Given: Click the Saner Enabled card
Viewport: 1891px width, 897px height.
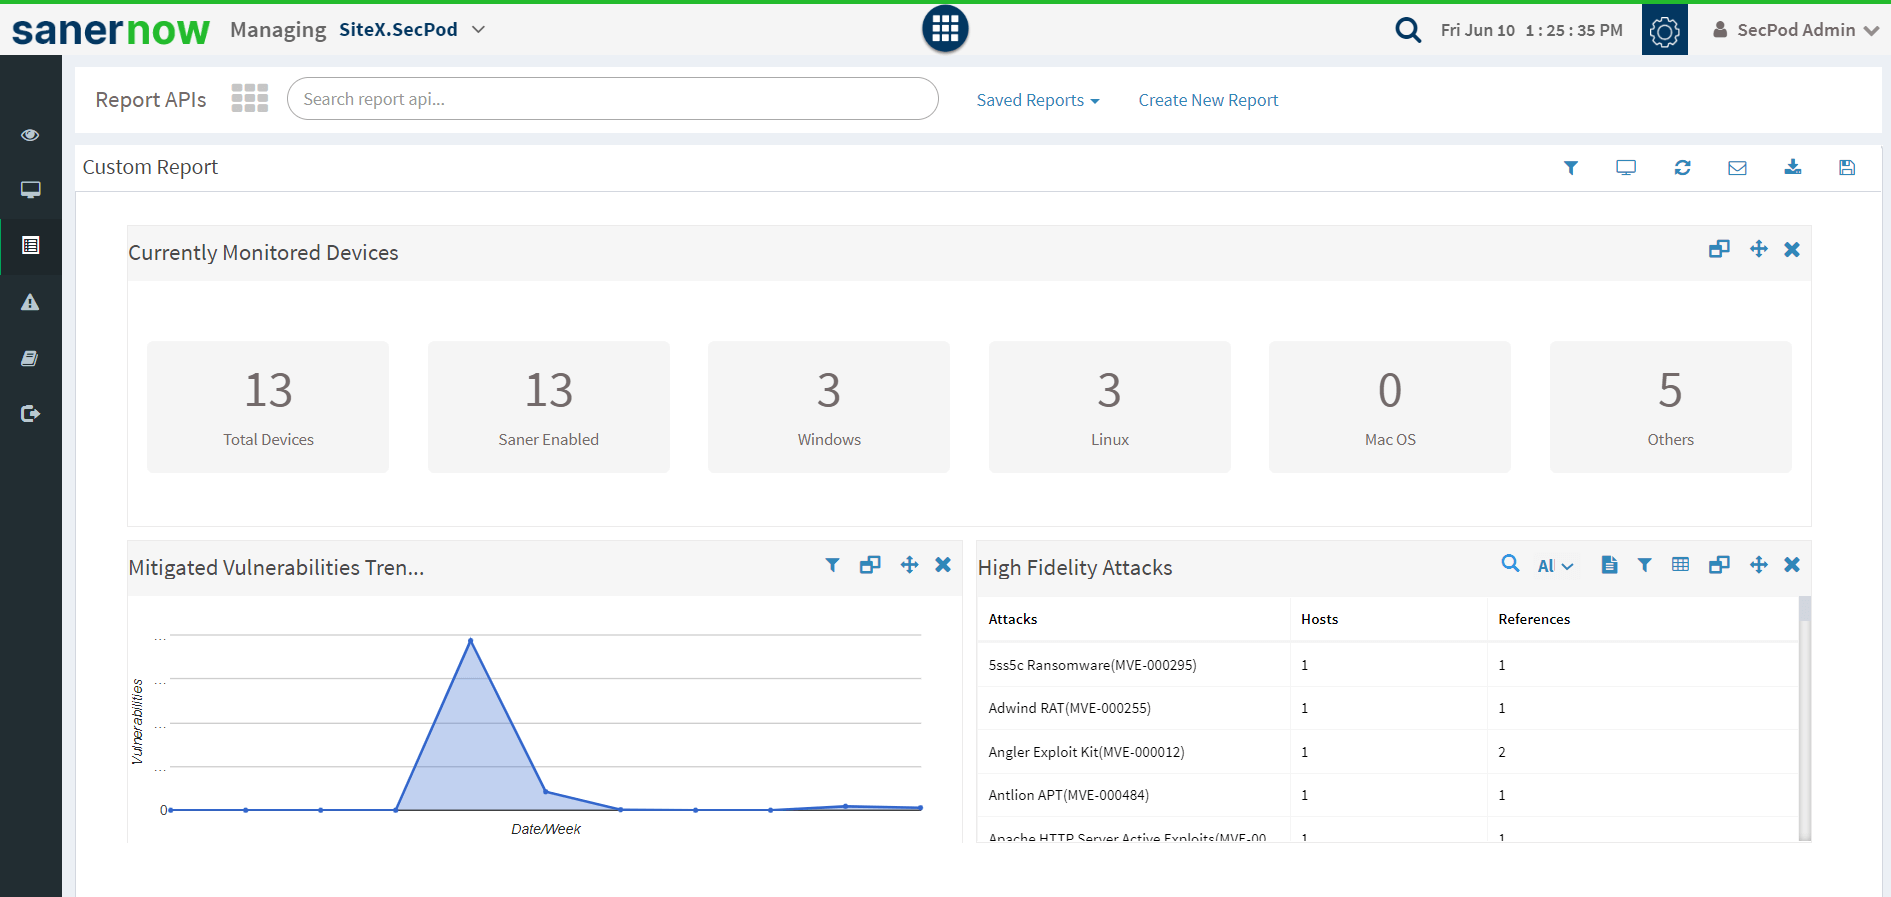Looking at the screenshot, I should click(x=549, y=407).
